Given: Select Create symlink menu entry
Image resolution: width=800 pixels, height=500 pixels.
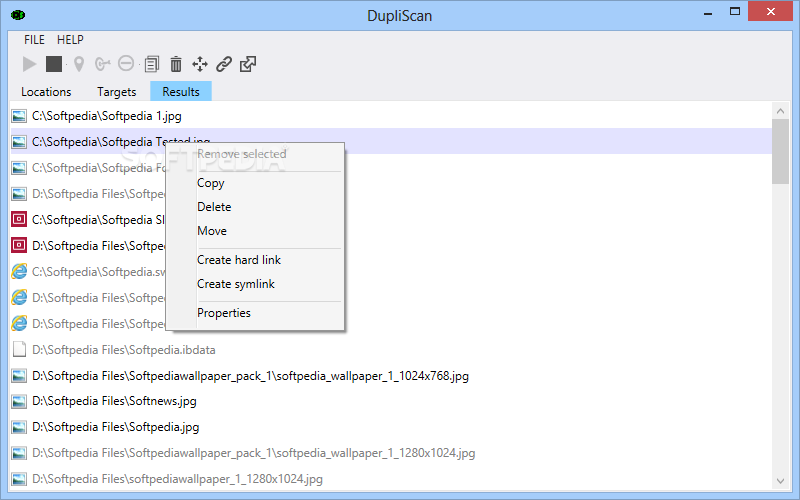Looking at the screenshot, I should (256, 284).
